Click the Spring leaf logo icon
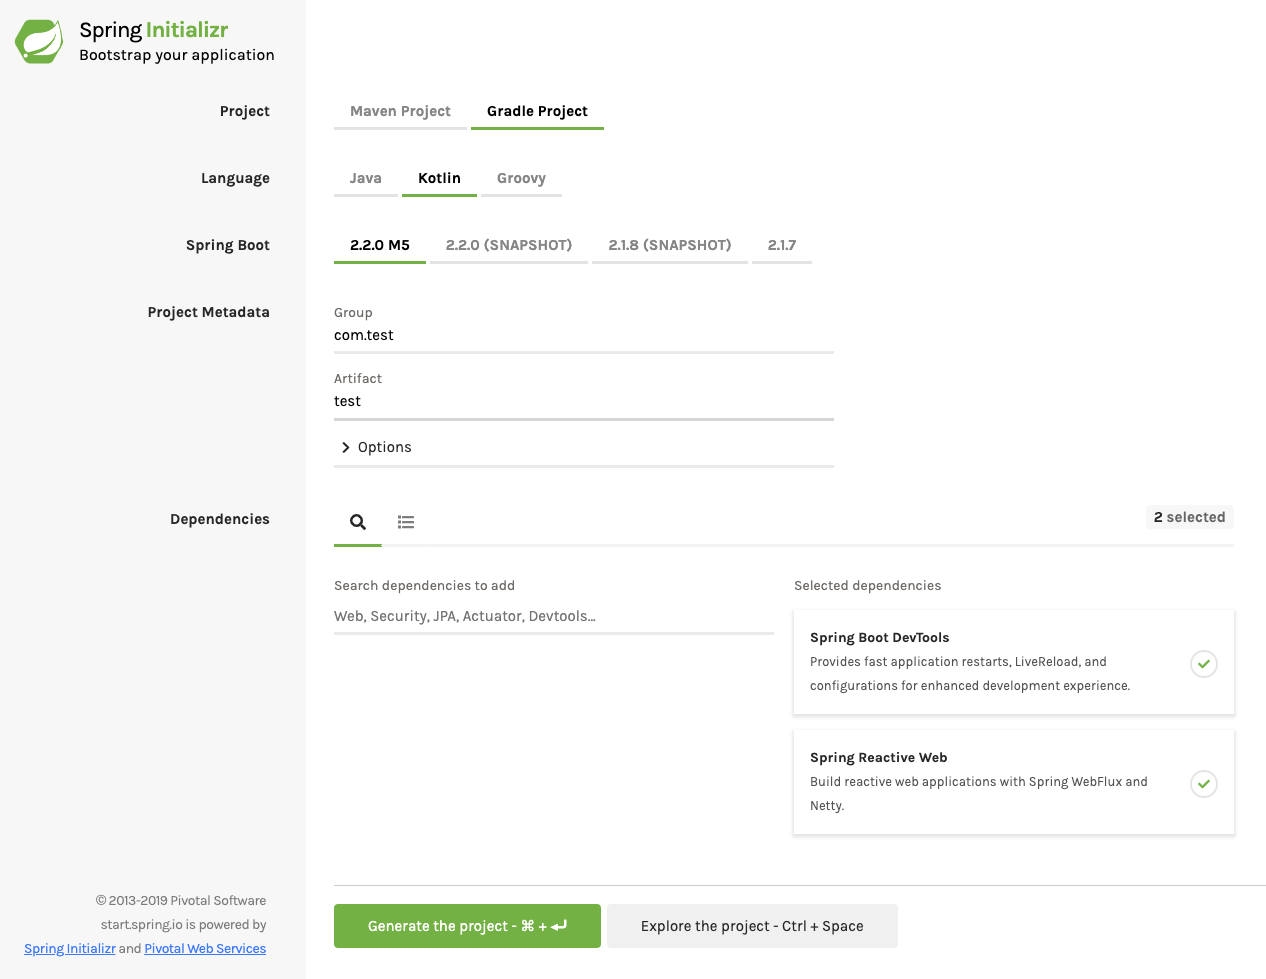 coord(39,41)
